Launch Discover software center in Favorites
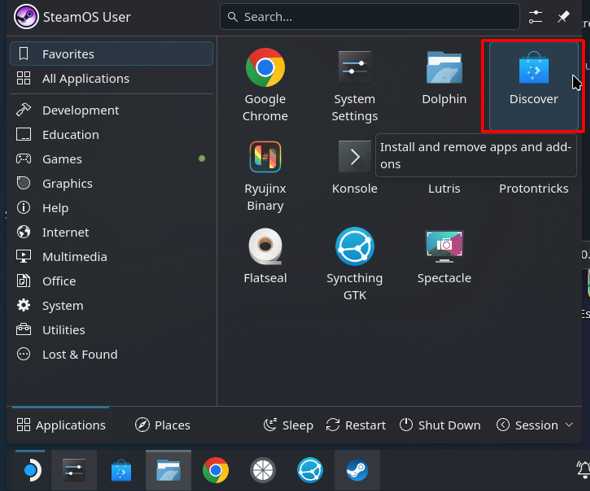The image size is (590, 491). (x=533, y=85)
